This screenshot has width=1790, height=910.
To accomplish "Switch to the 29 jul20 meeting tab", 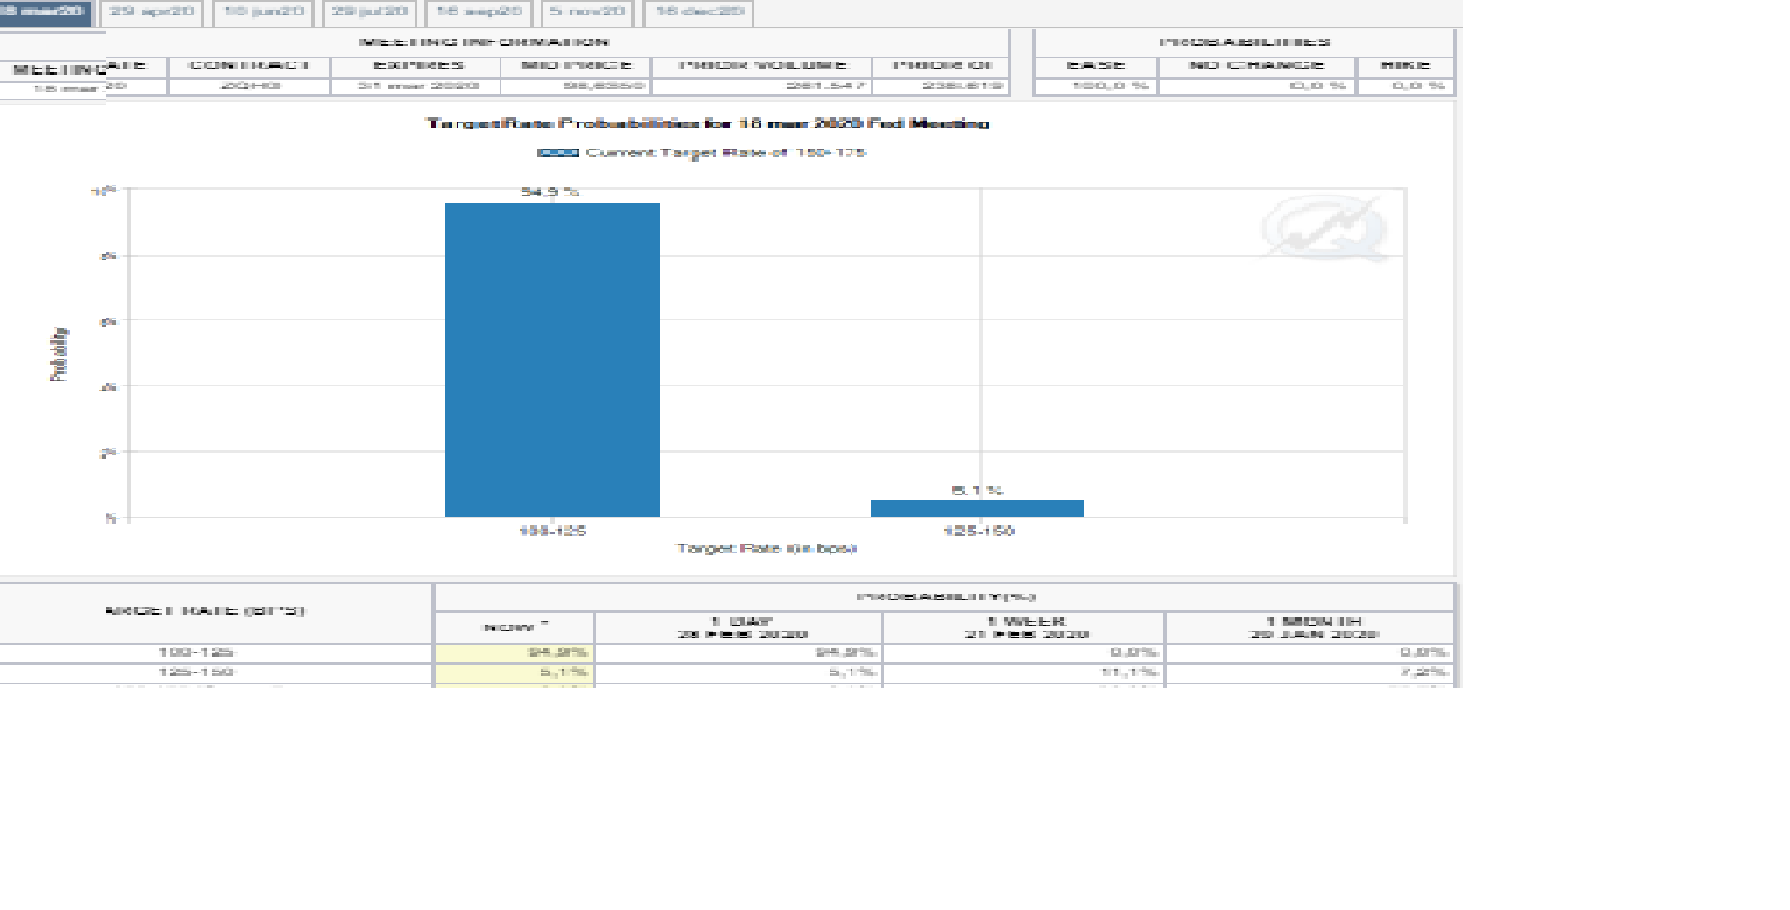I will (370, 12).
